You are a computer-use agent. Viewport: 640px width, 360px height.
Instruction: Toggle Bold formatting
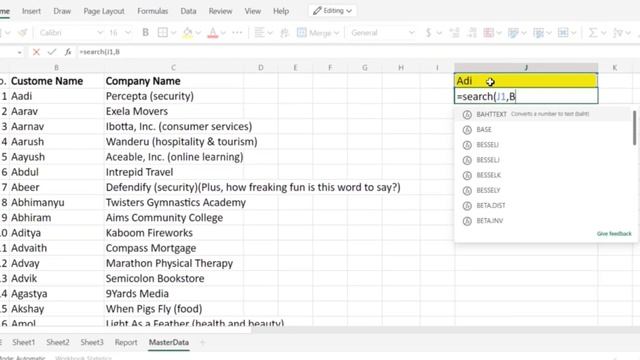pyautogui.click(x=145, y=33)
